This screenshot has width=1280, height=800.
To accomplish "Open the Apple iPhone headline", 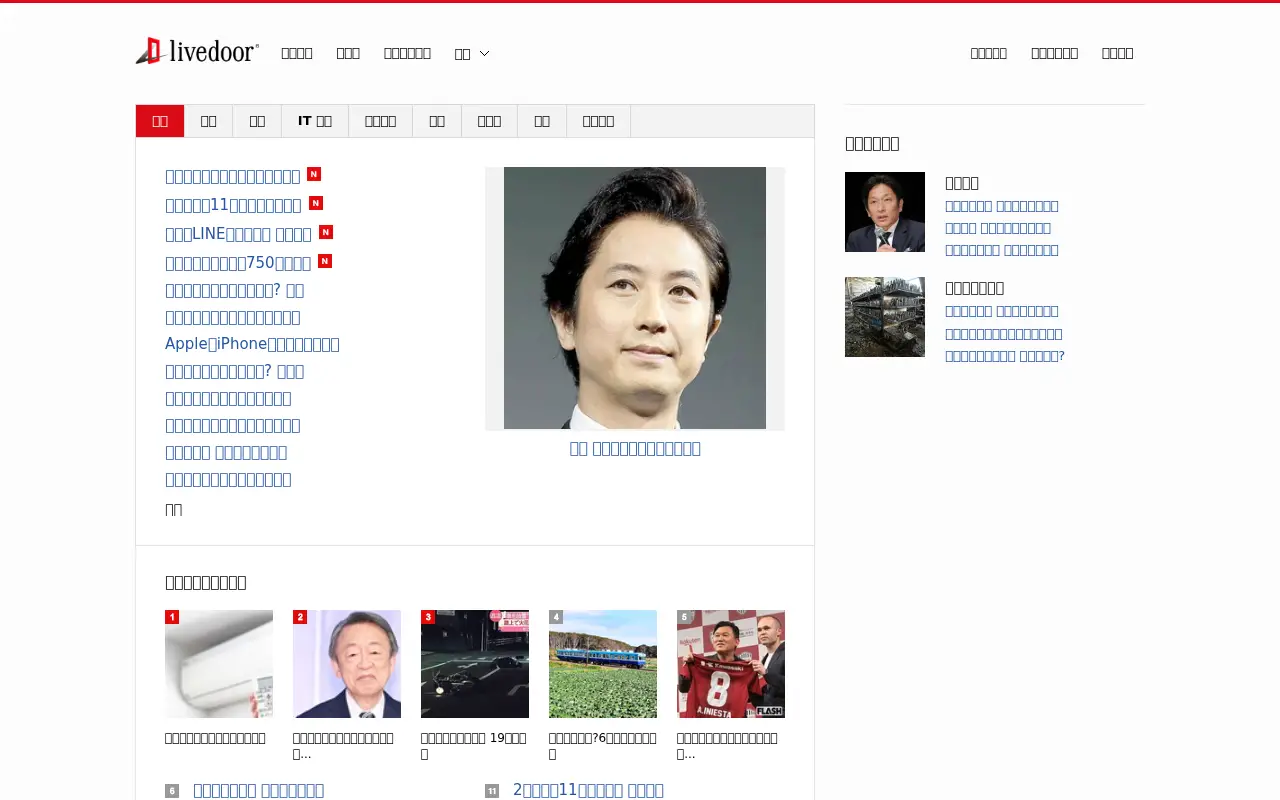I will [x=252, y=344].
